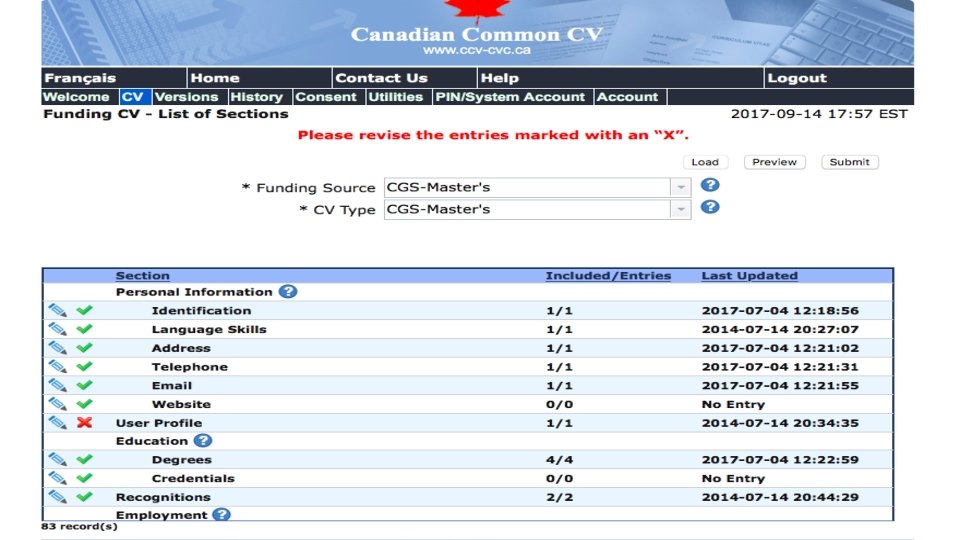Sort by the Section column header

point(143,276)
